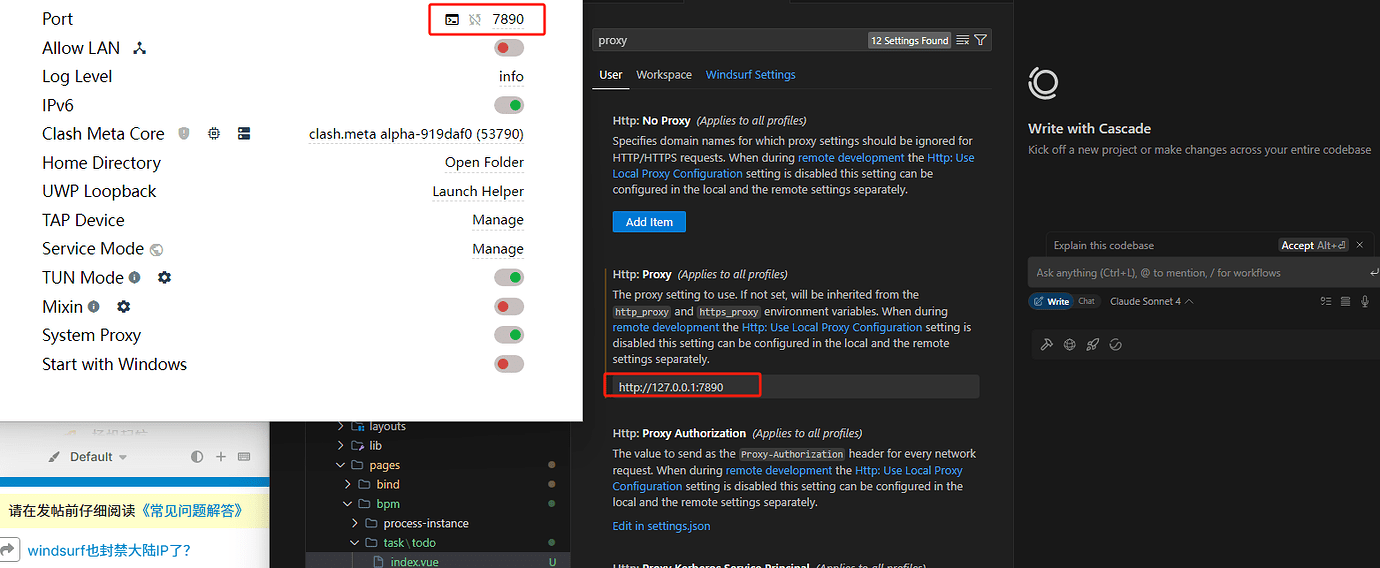
Task: Click the brush icon next to Default
Action: (x=55, y=456)
